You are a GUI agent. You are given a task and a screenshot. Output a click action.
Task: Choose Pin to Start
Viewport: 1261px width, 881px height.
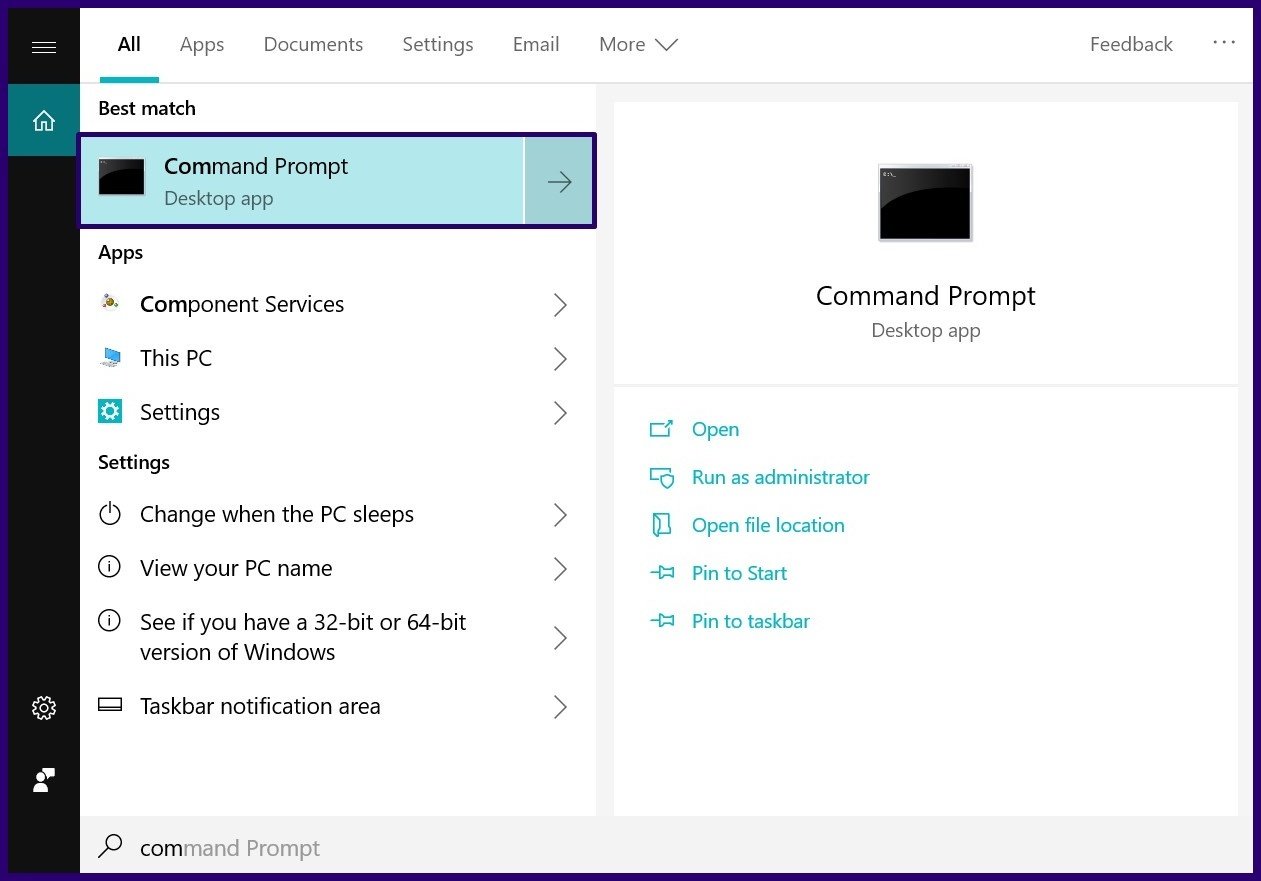tap(739, 573)
